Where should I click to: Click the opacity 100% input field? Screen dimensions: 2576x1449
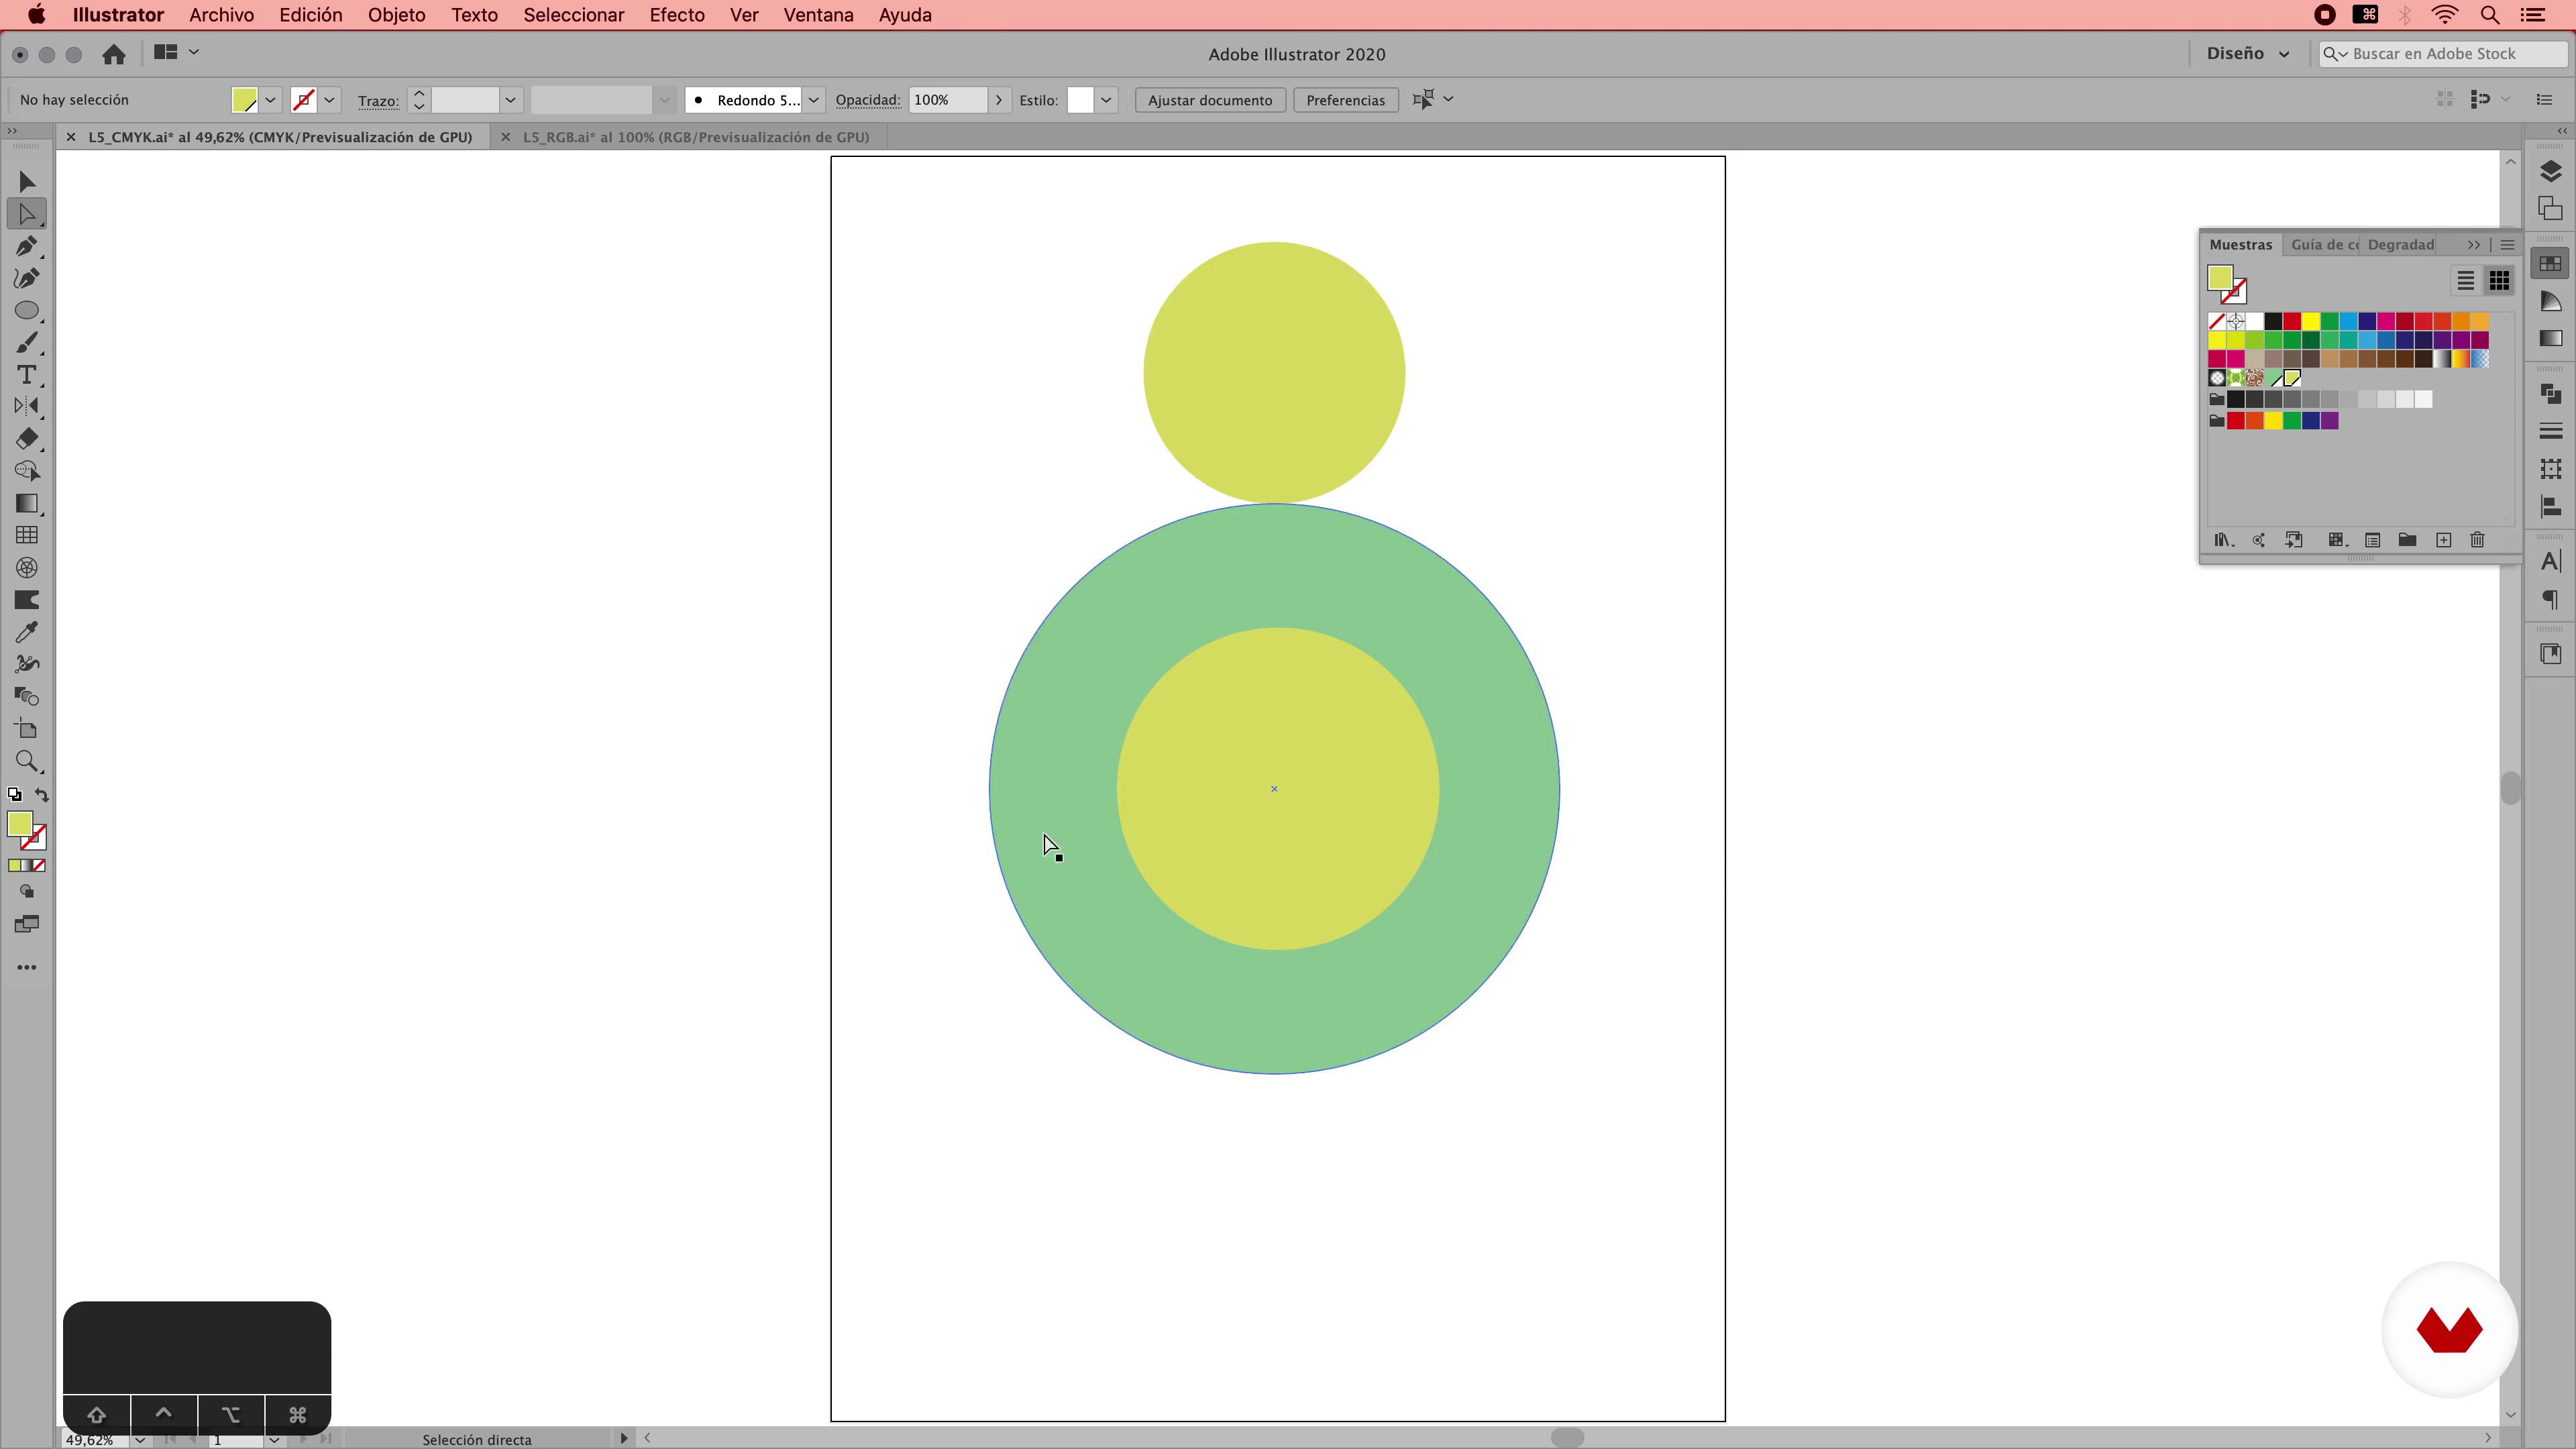[x=948, y=100]
